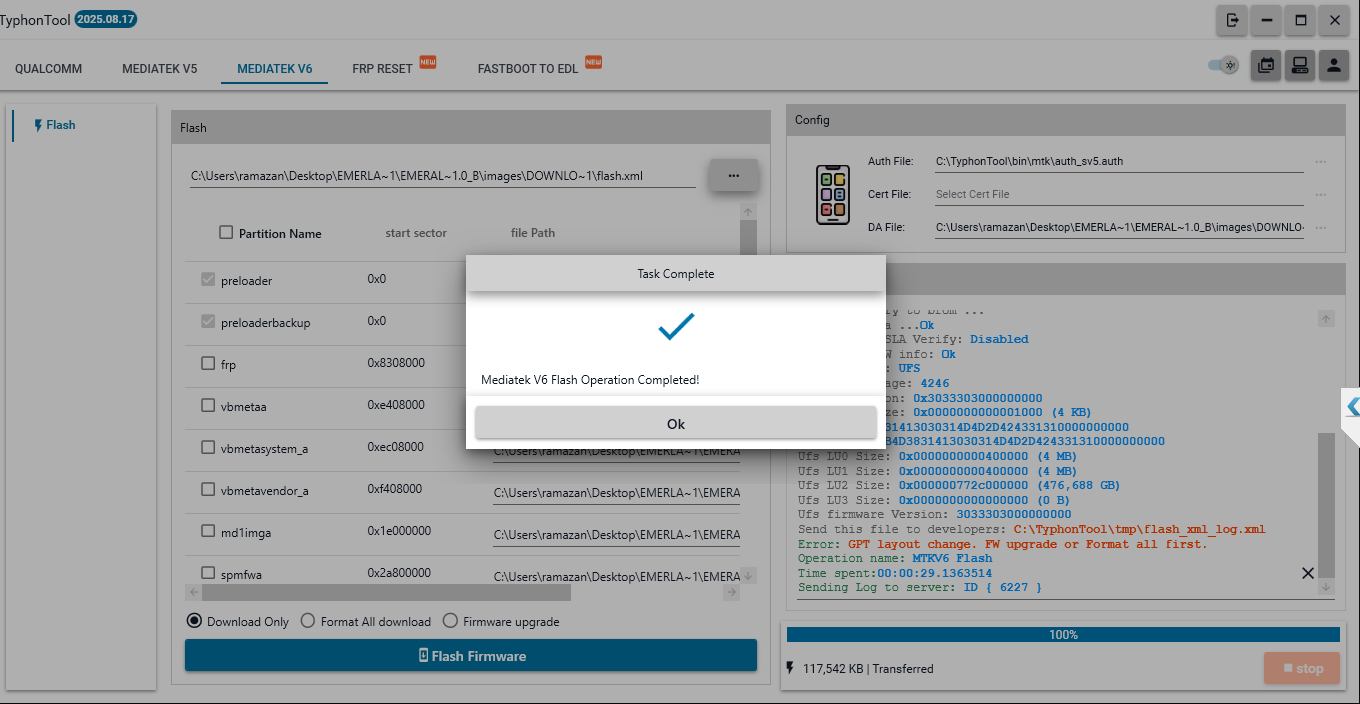Click the '117,542 KB | Transferred' status text
Image resolution: width=1360 pixels, height=704 pixels.
point(868,669)
